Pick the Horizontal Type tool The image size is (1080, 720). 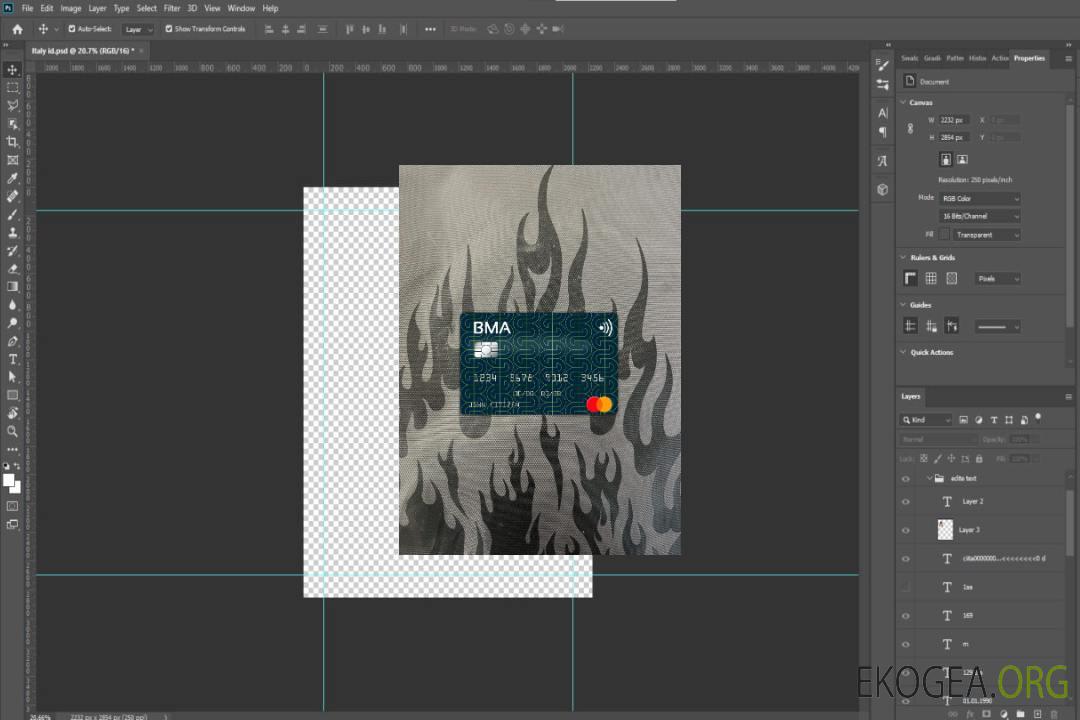pyautogui.click(x=13, y=359)
